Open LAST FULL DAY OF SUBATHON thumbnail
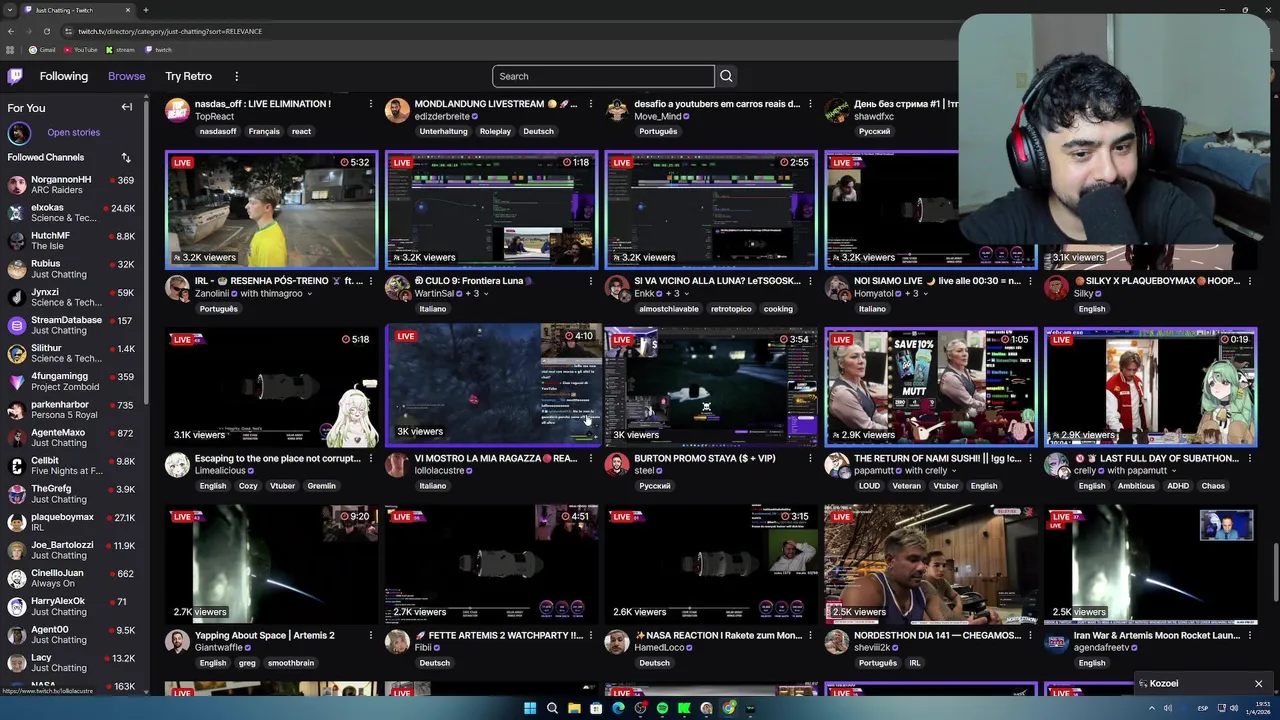The height and width of the screenshot is (720, 1280). 1151,387
